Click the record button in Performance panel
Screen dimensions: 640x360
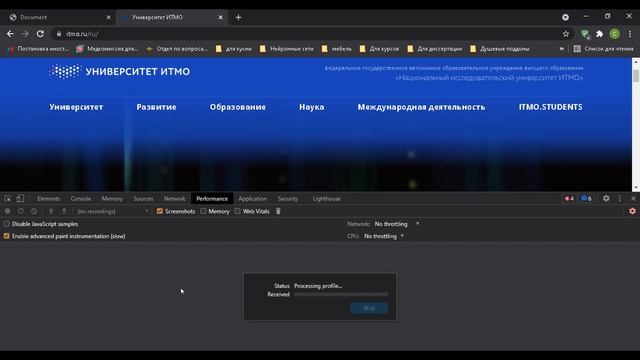point(7,211)
